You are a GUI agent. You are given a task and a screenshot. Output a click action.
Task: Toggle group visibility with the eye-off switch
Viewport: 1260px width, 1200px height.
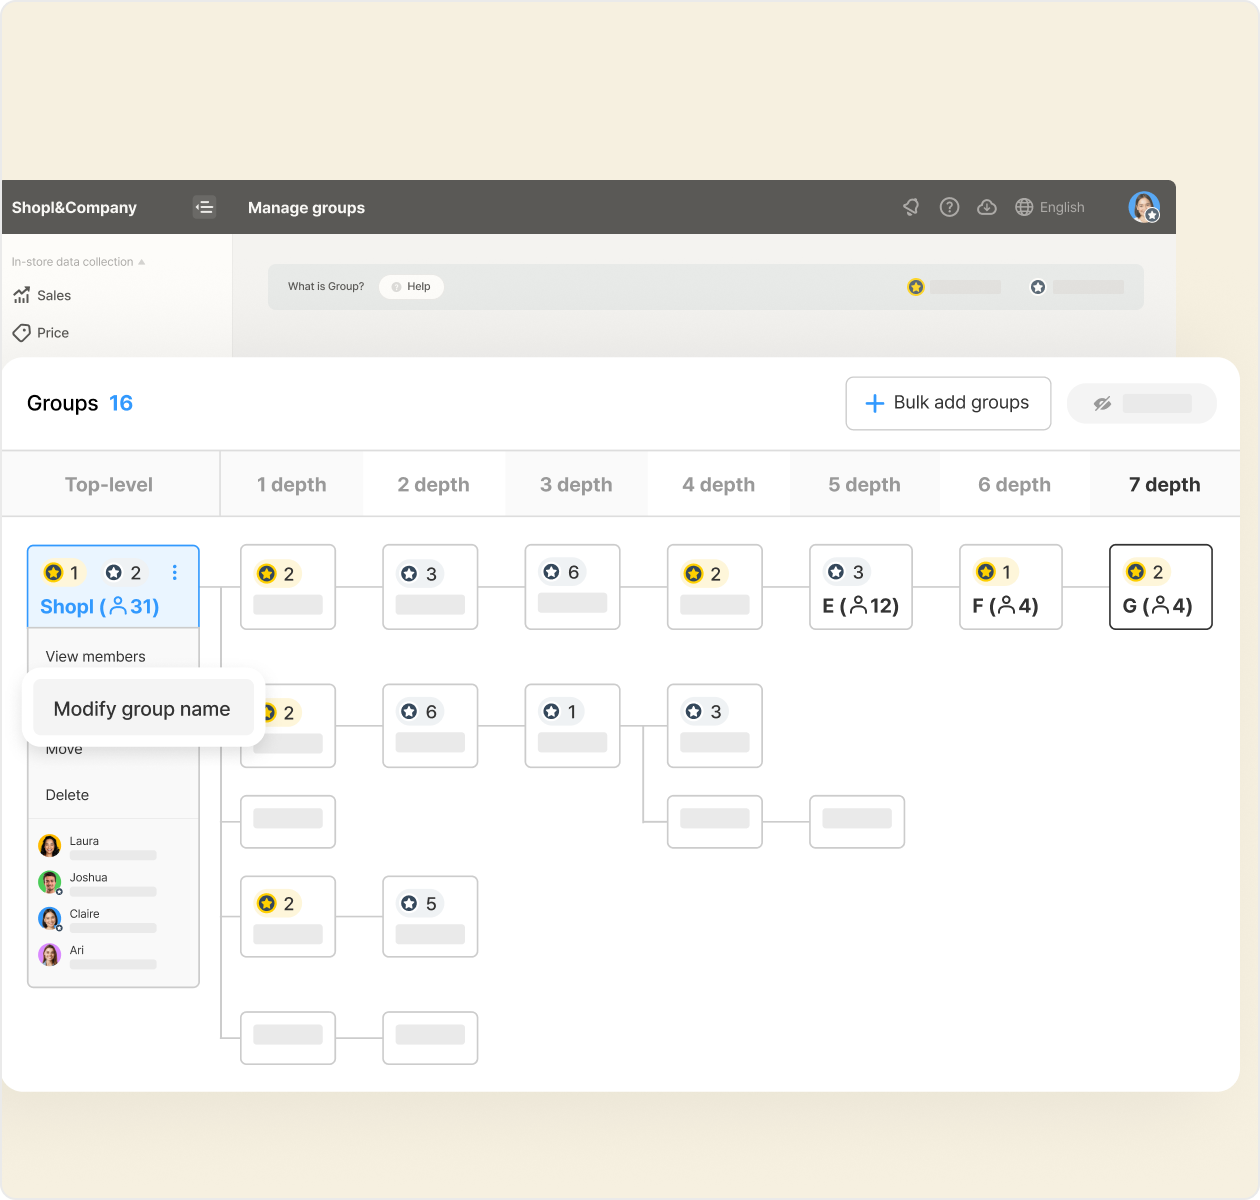[x=1141, y=403]
